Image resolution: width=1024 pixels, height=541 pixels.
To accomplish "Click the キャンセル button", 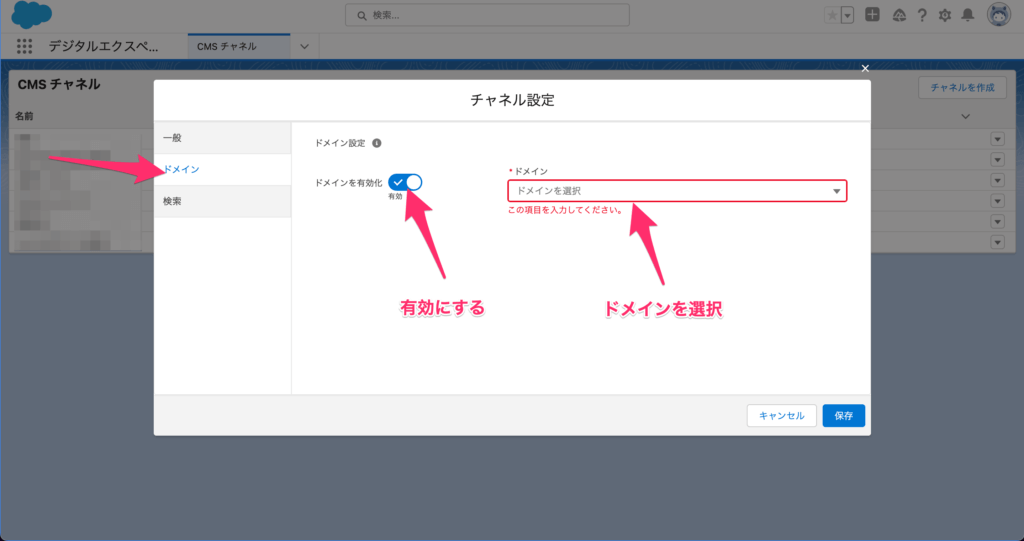I will pyautogui.click(x=781, y=416).
